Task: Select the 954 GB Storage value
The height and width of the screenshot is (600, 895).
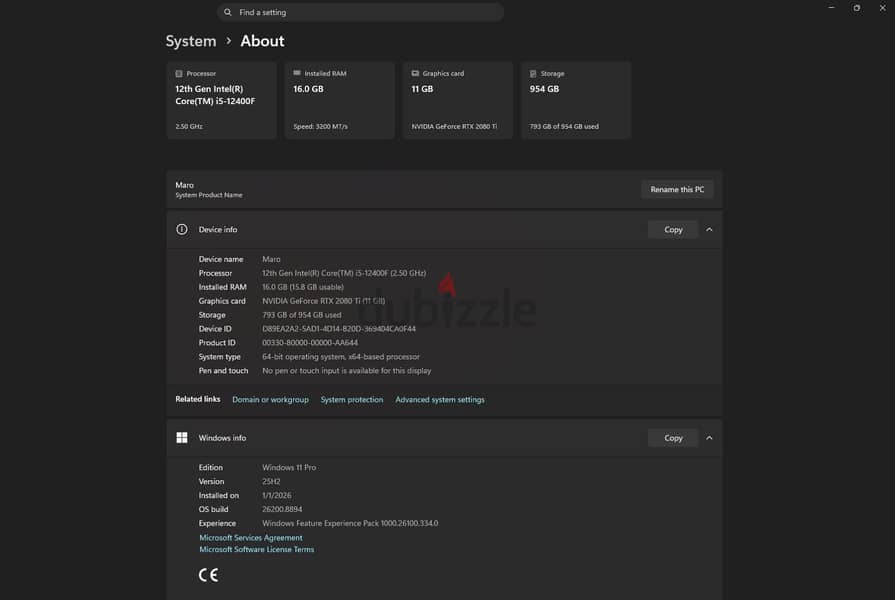Action: click(544, 89)
